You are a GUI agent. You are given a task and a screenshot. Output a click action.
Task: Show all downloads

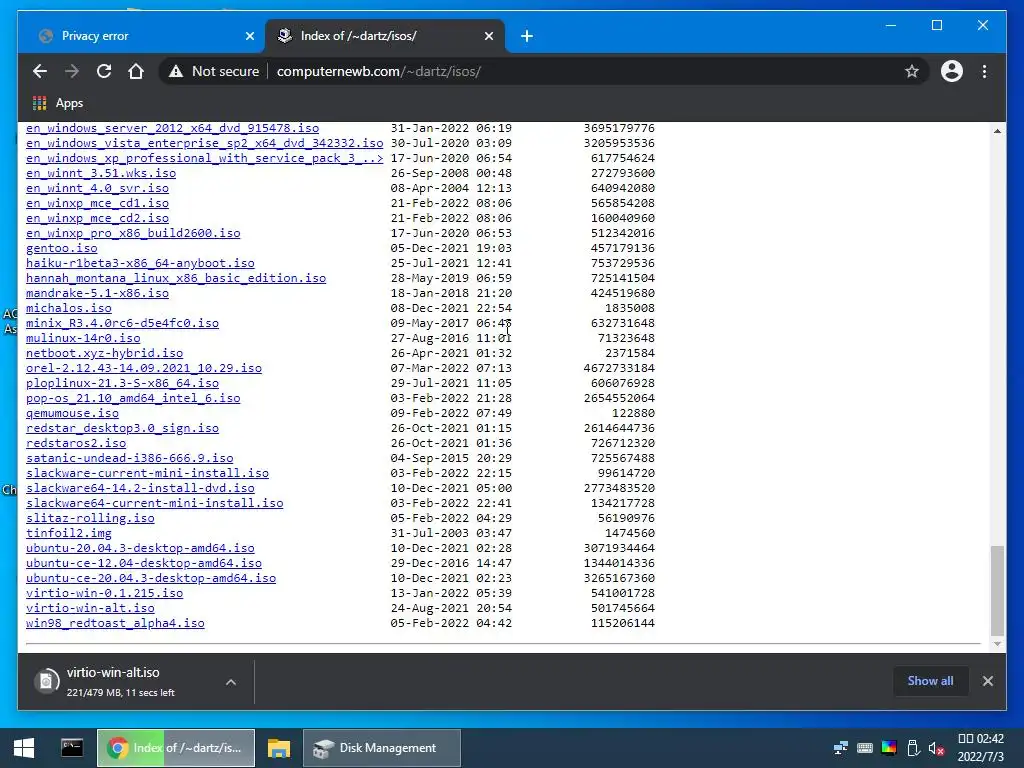pos(931,681)
